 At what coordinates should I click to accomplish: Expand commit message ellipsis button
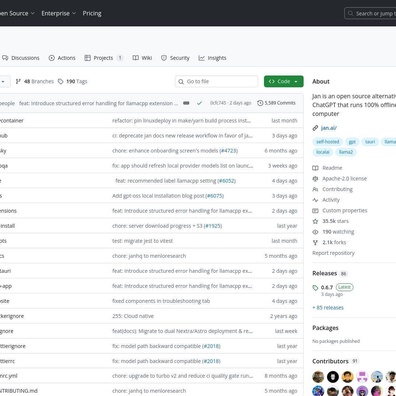click(186, 103)
